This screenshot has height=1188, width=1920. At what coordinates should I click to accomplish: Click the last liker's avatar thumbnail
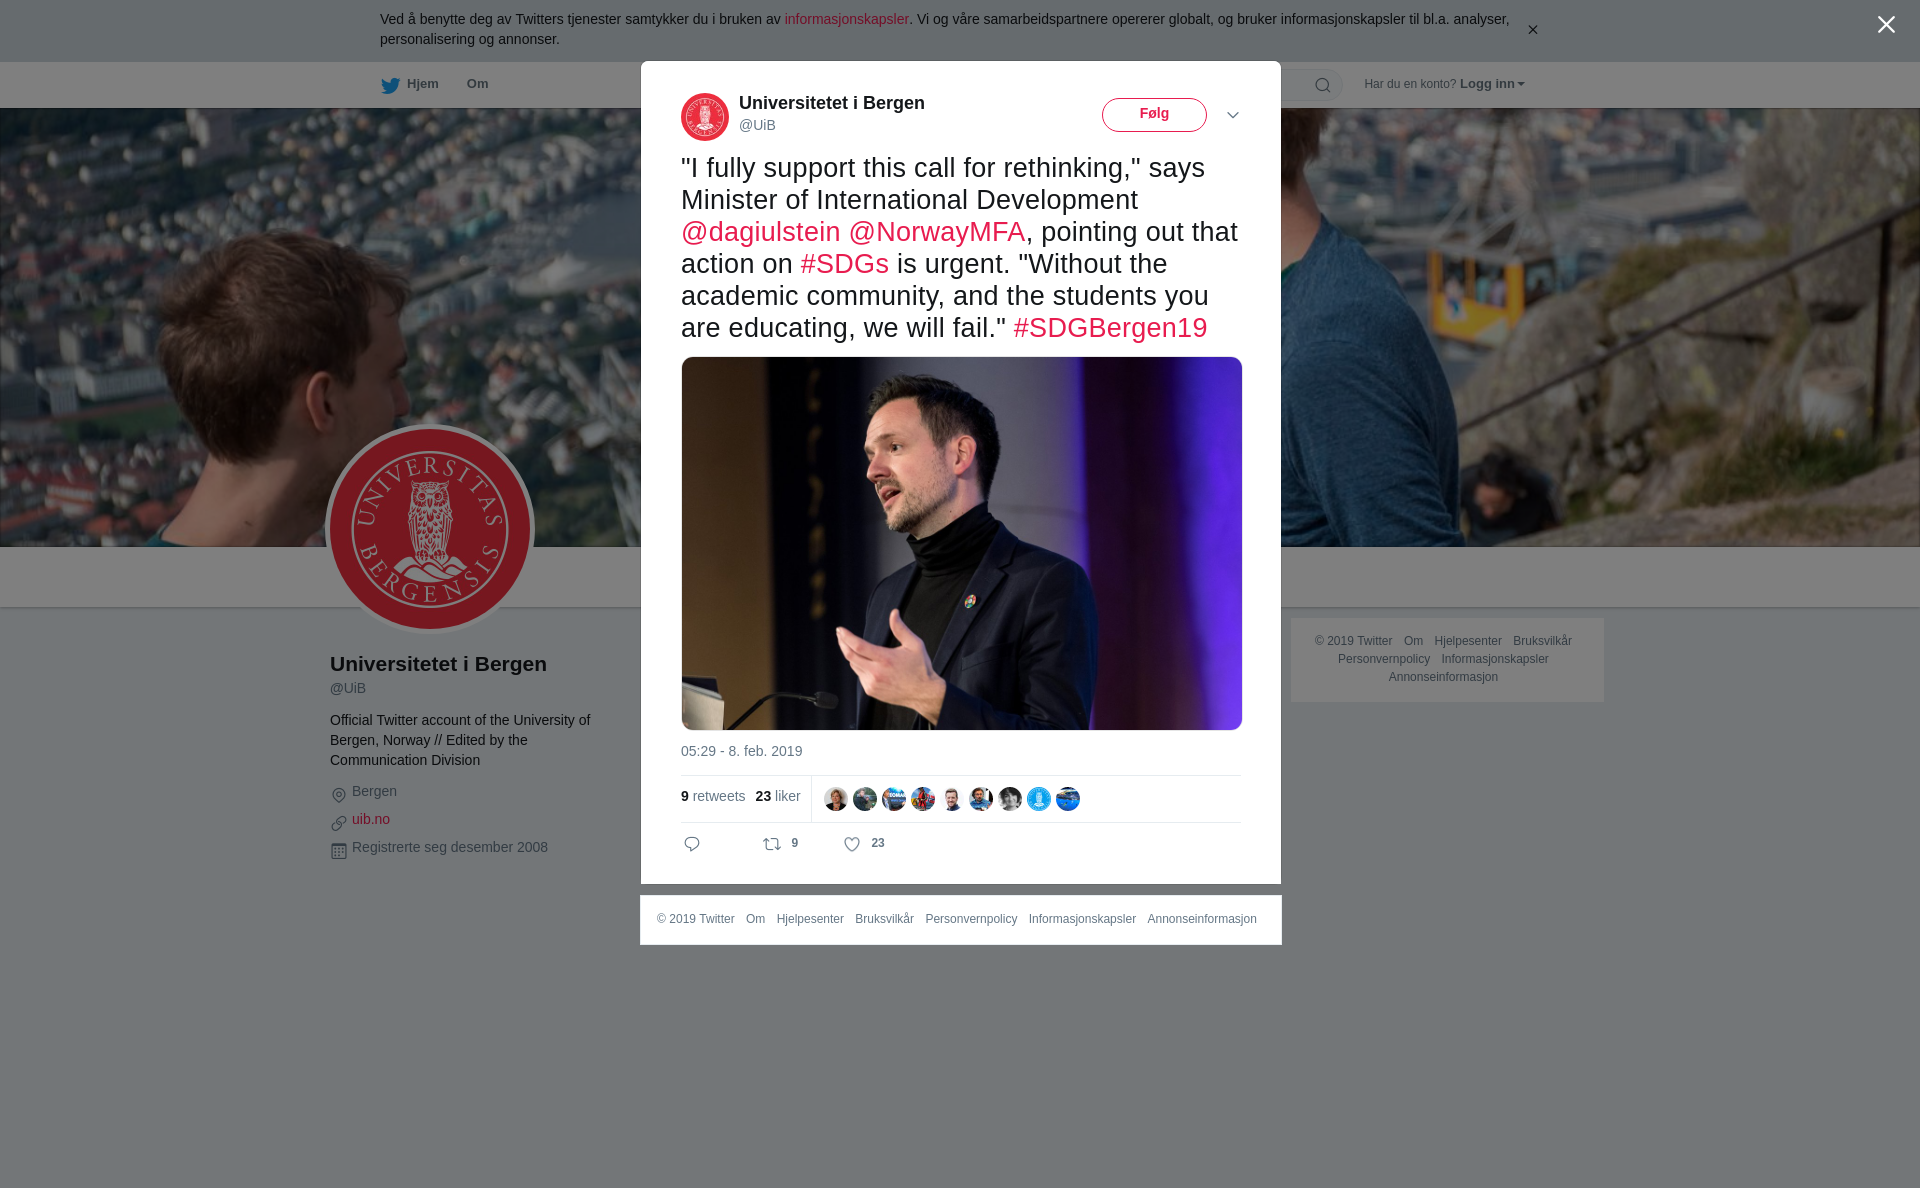1068,799
